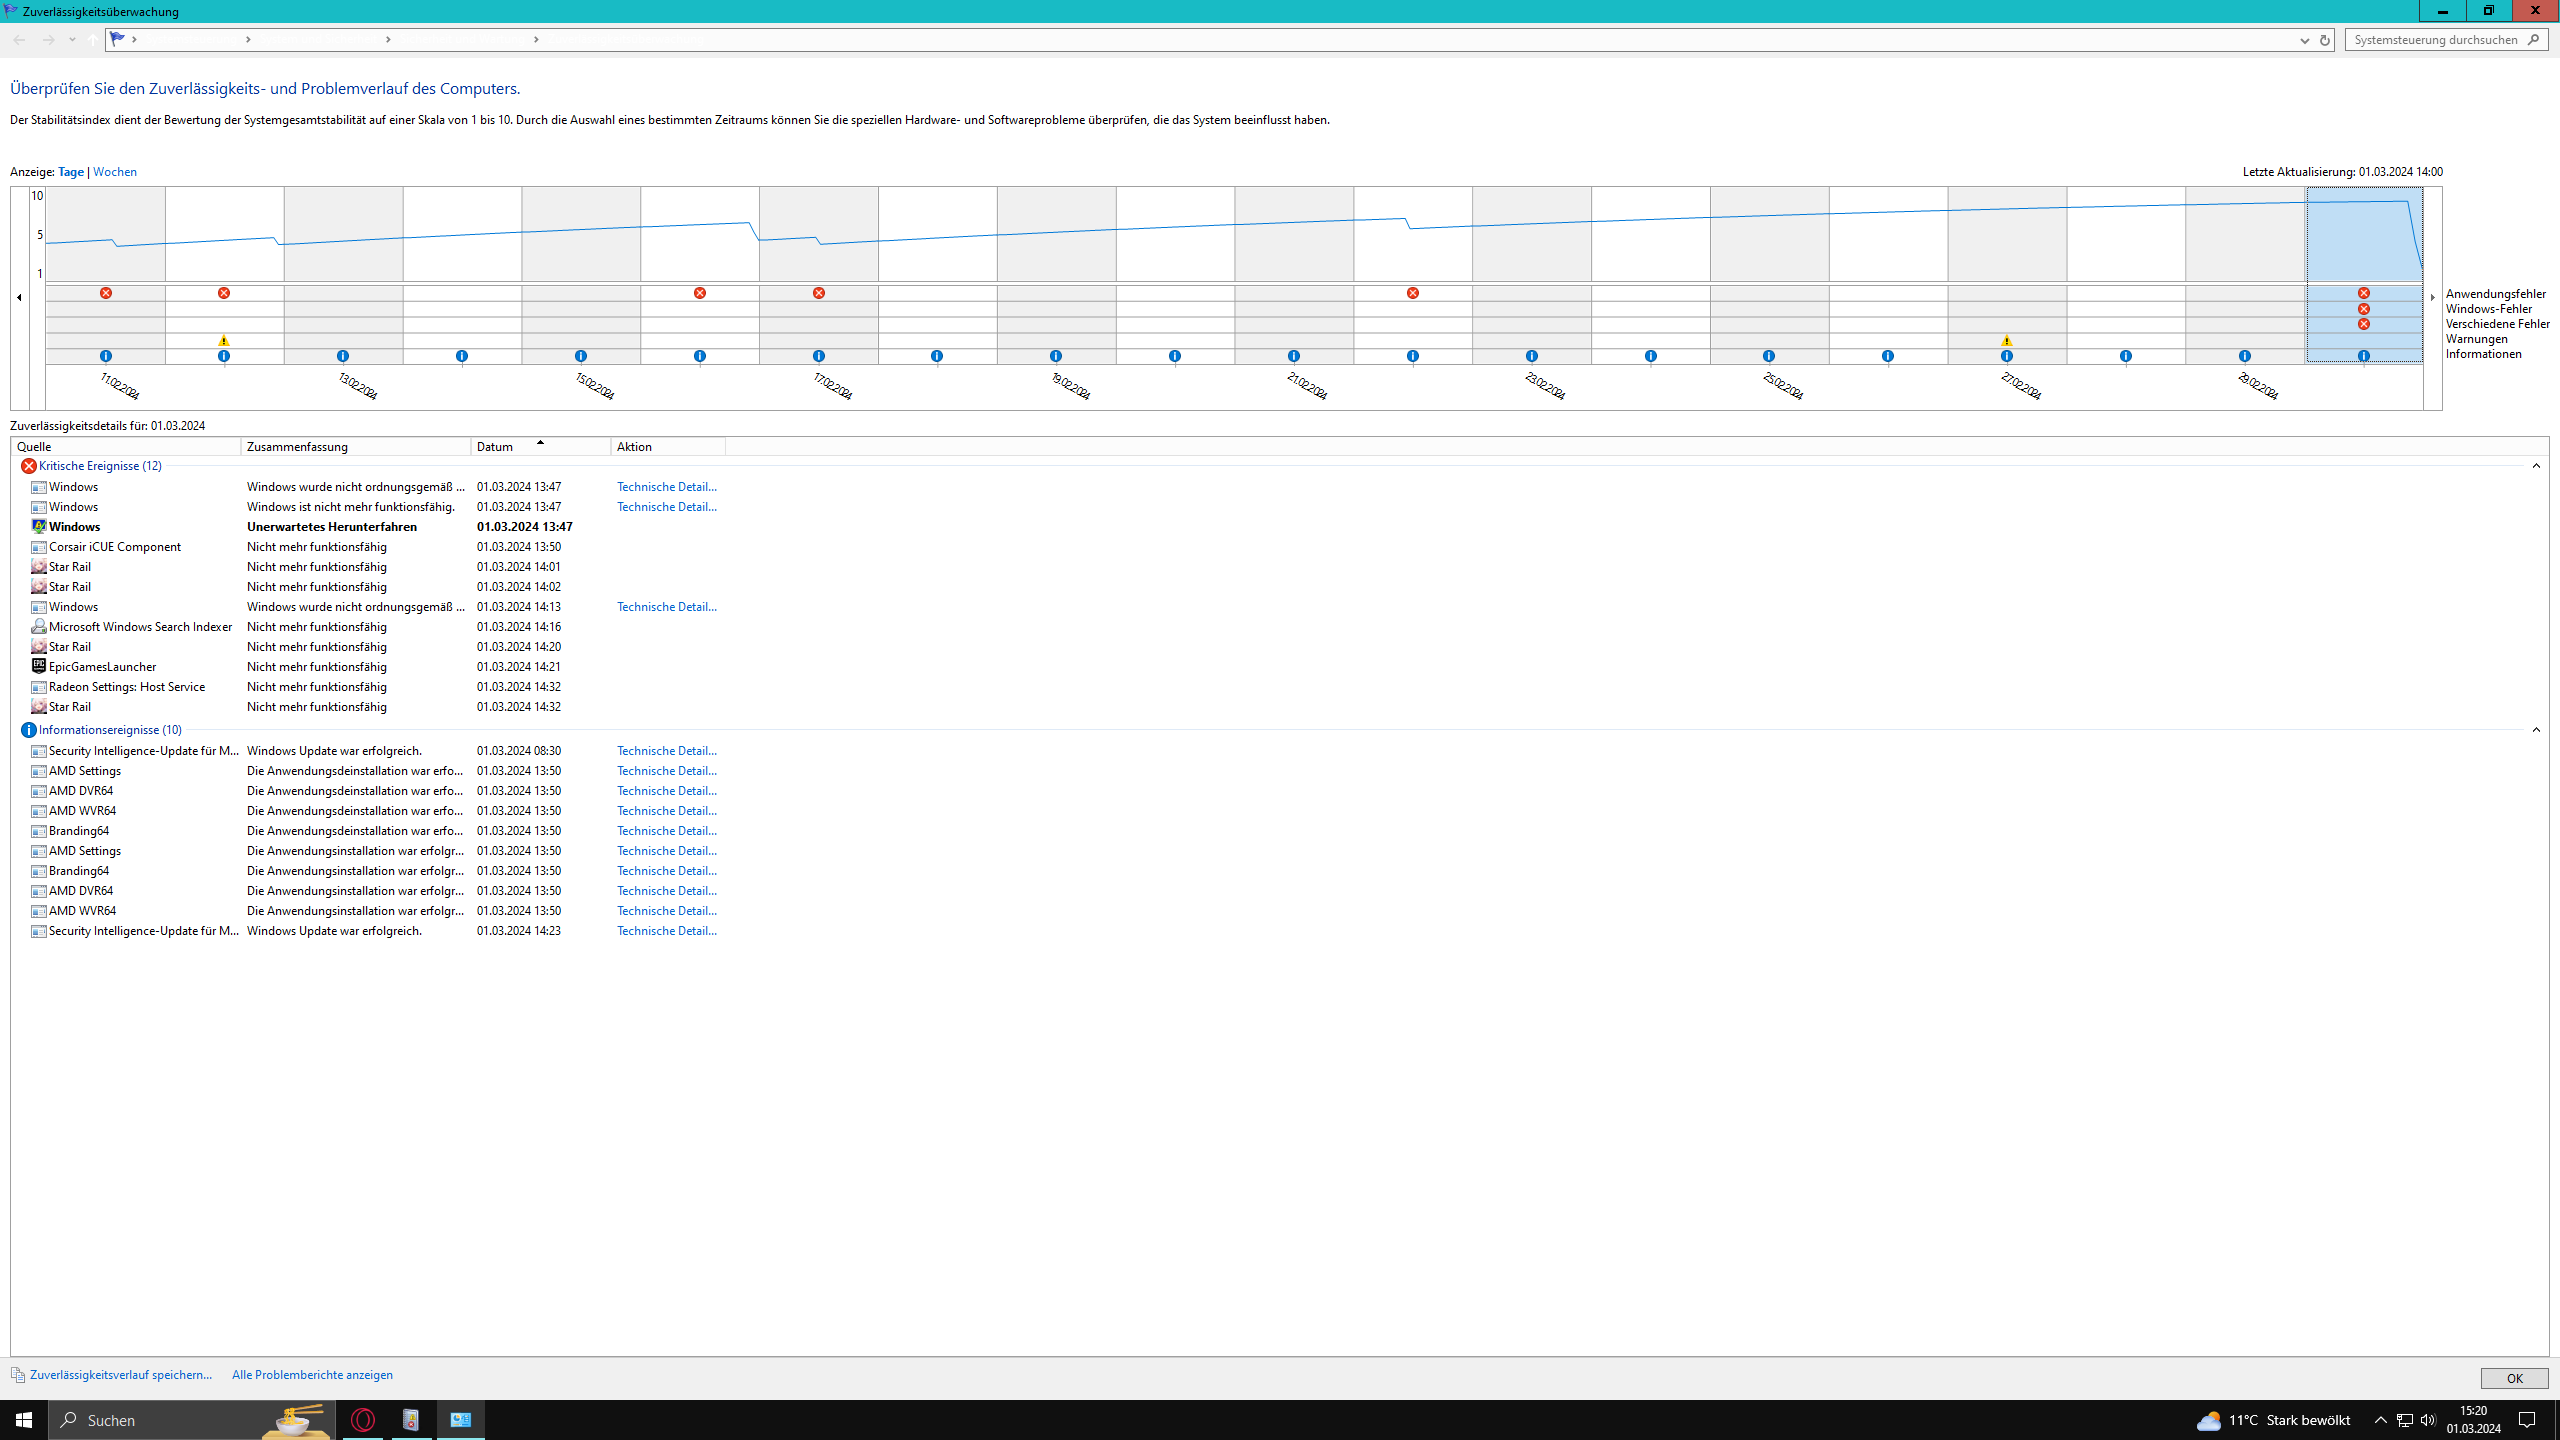Collapse the Informationsereignisse group
This screenshot has width=2560, height=1440.
[x=2536, y=730]
